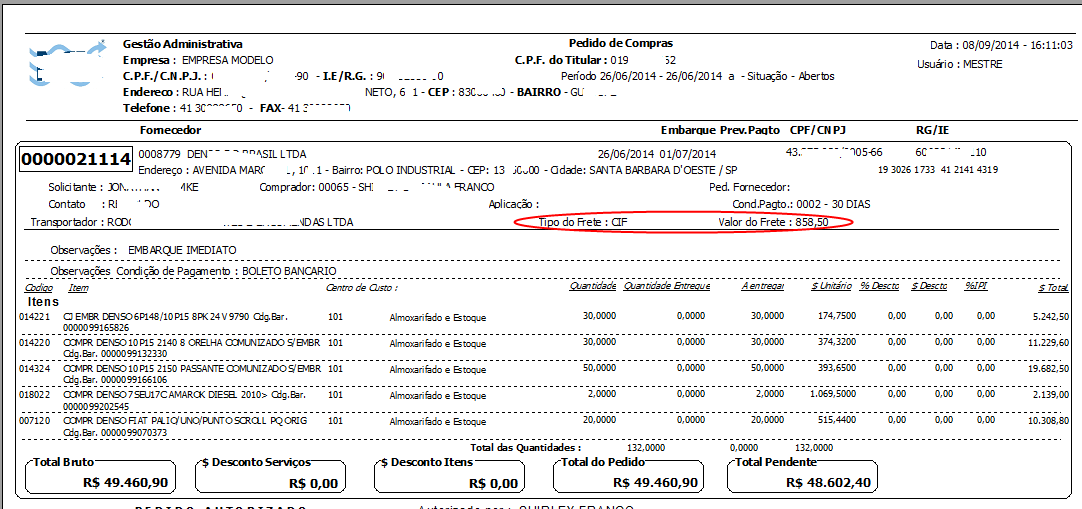This screenshot has width=1082, height=509.
Task: Click the 'Quantidade Entregue' column header
Action: click(666, 286)
